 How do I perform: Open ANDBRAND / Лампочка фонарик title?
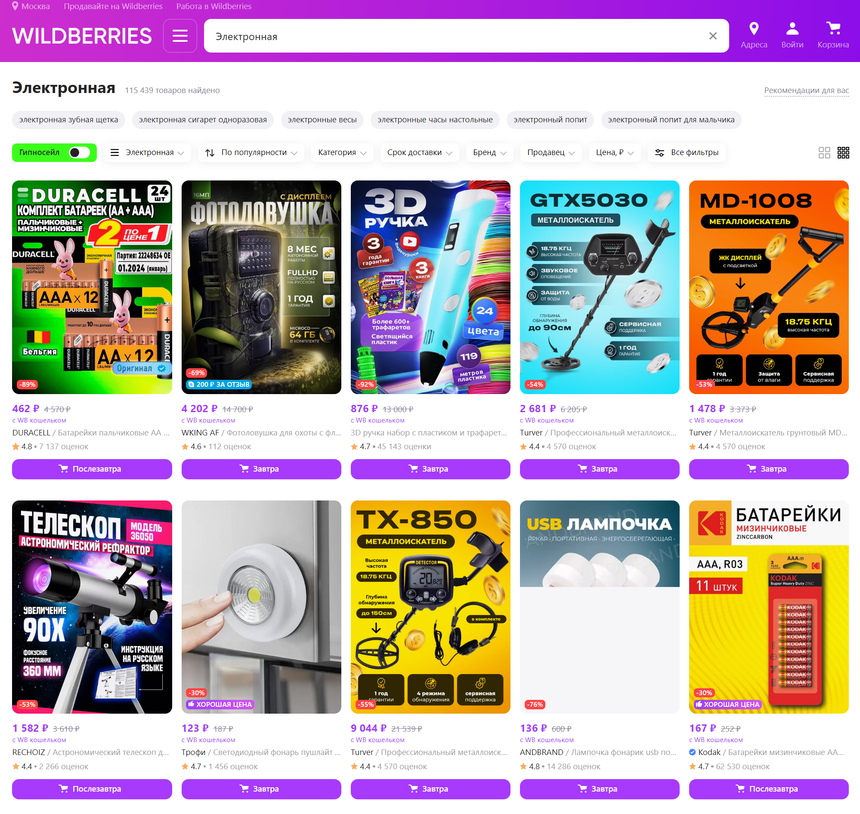[x=598, y=753]
